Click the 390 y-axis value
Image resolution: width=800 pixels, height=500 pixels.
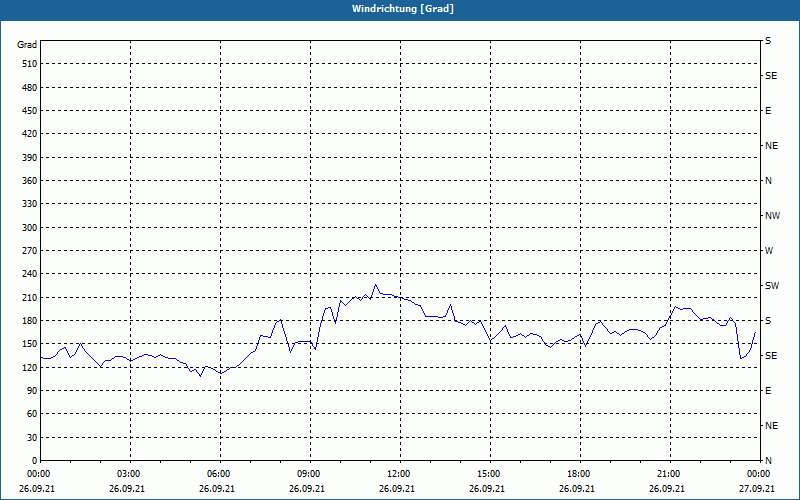(30, 158)
